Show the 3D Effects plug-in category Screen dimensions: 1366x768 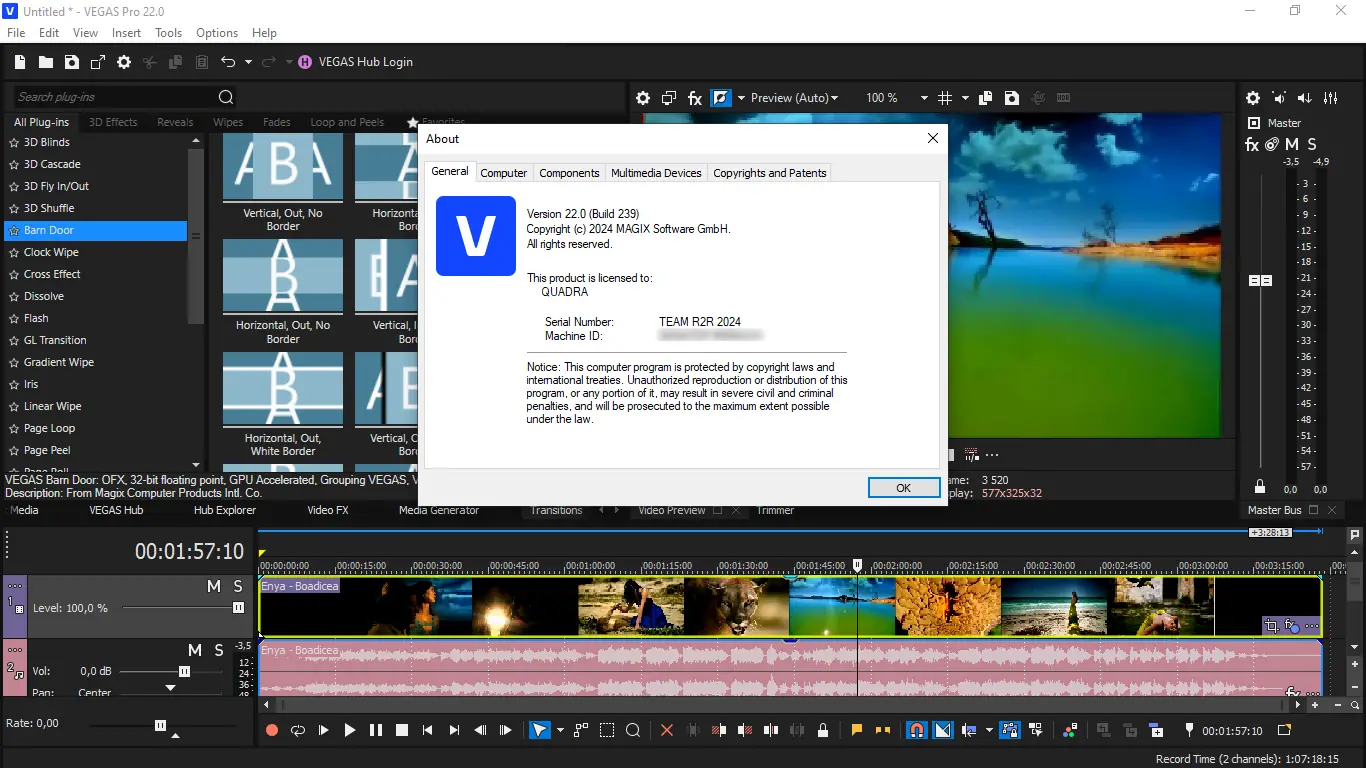tap(113, 122)
